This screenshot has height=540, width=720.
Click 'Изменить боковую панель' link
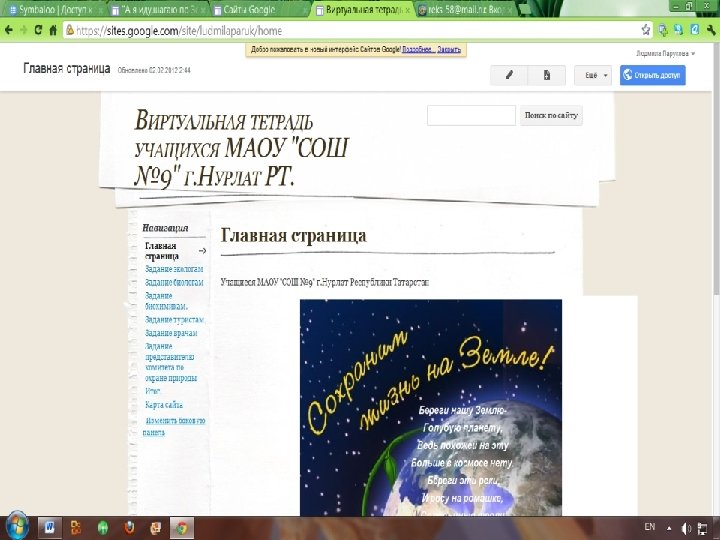pos(174,426)
